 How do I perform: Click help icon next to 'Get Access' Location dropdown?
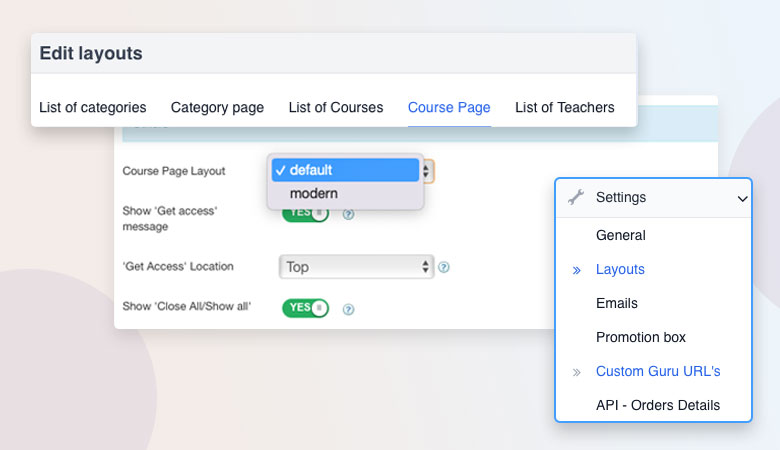click(x=444, y=267)
